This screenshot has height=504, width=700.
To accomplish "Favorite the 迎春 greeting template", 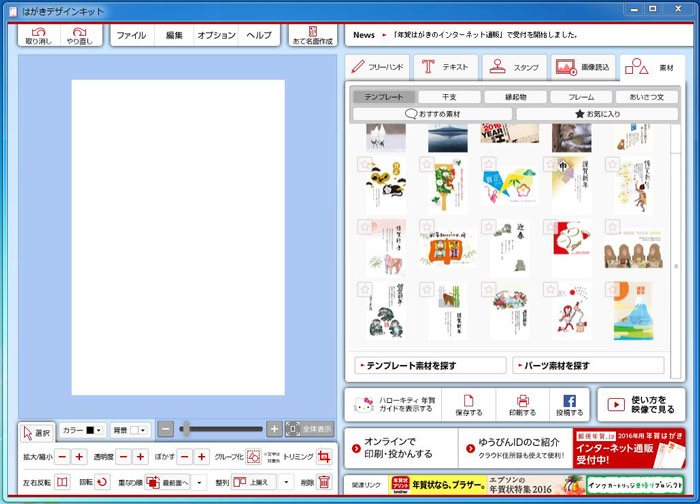I will click(489, 227).
